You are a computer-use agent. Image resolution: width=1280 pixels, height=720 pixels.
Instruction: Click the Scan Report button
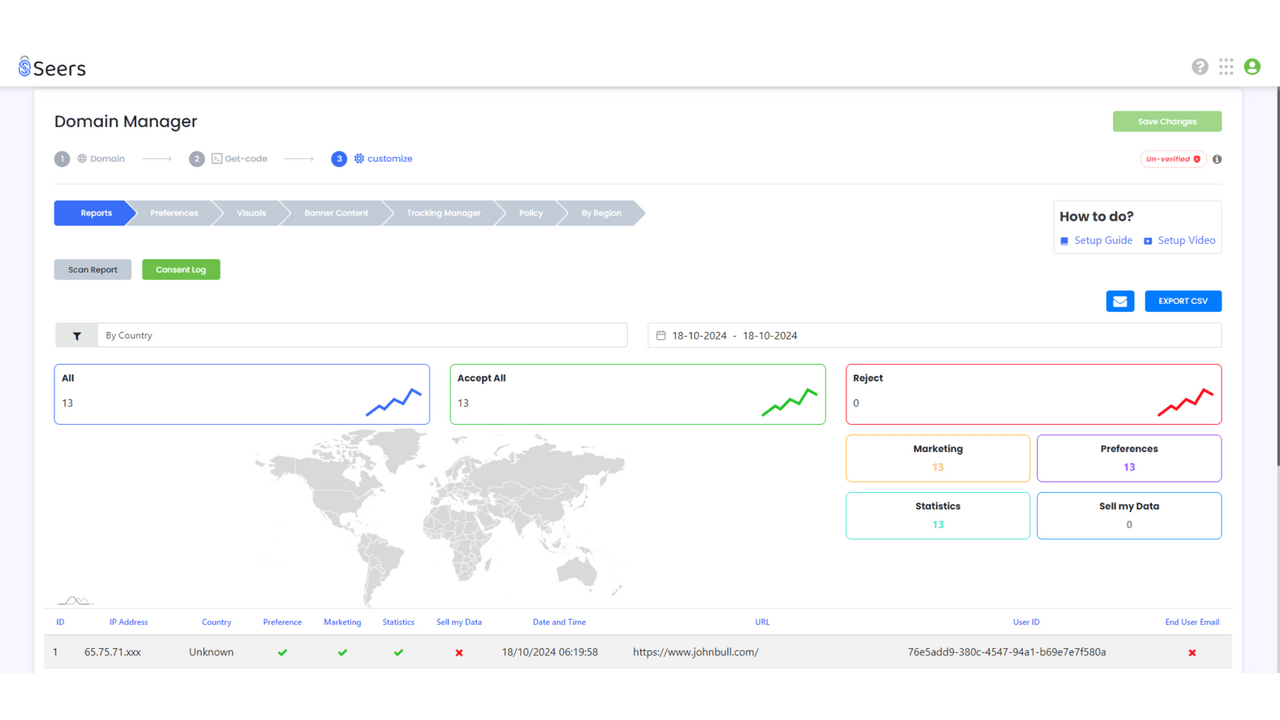pyautogui.click(x=93, y=270)
